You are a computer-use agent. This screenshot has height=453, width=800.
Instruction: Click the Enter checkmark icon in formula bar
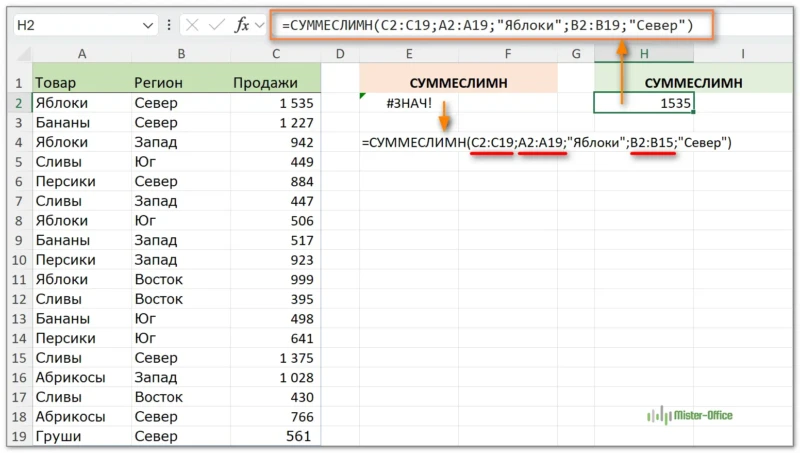coord(217,25)
